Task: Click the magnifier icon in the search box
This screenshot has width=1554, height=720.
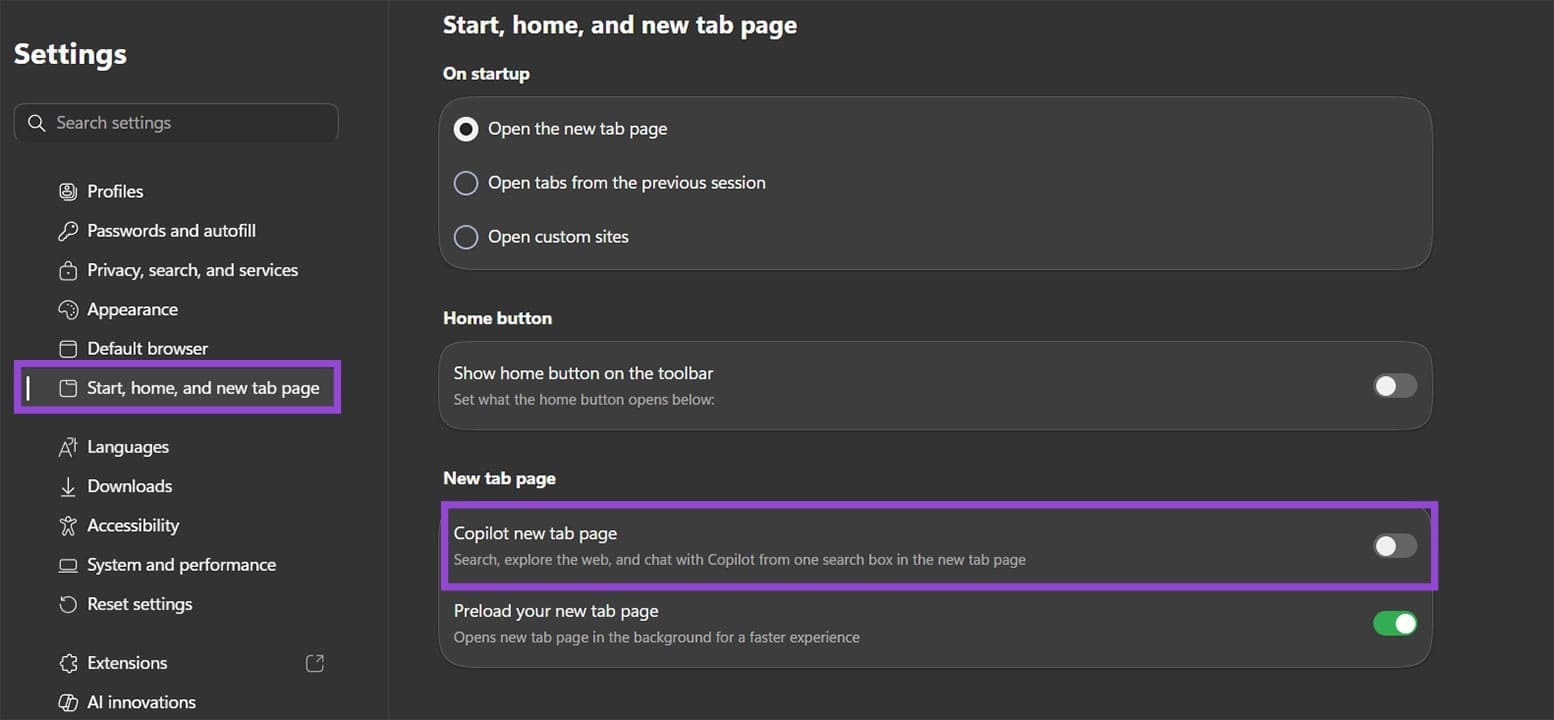Action: (x=37, y=122)
